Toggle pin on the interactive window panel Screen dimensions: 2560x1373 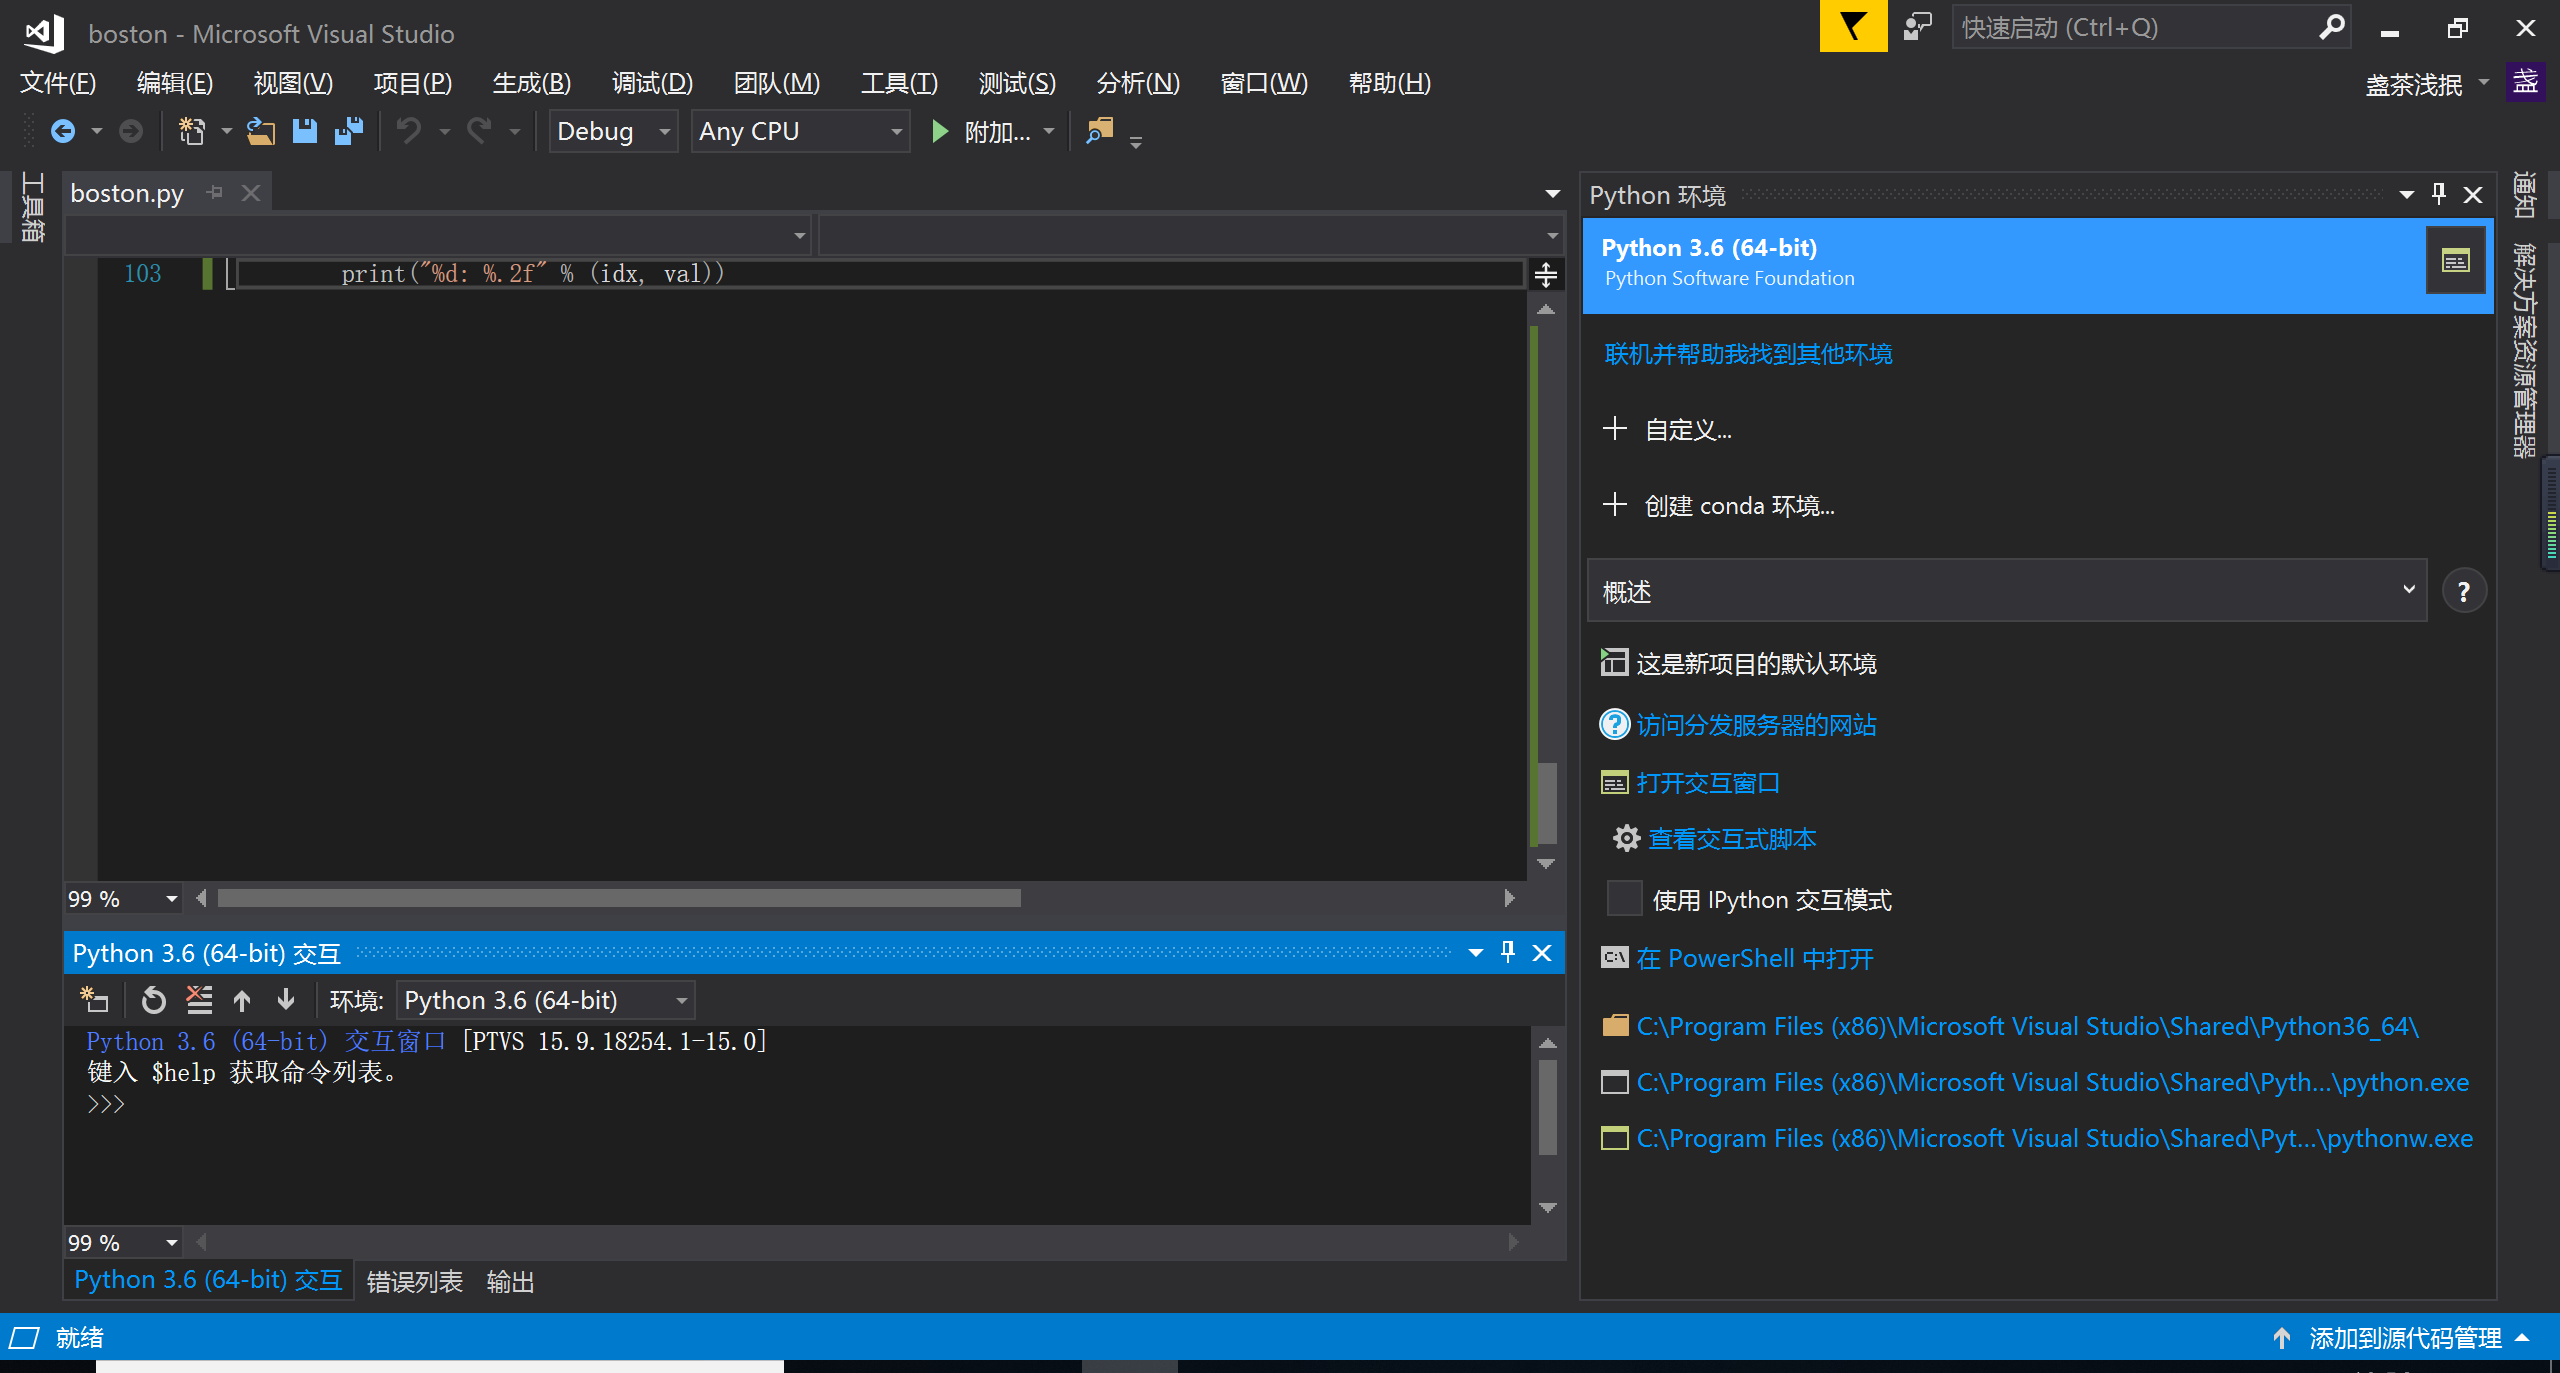coord(1508,952)
